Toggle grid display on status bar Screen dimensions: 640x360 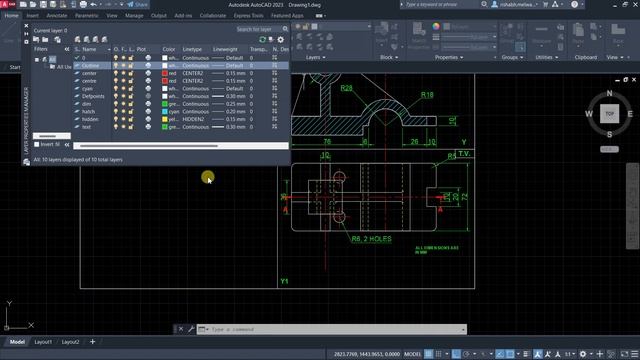429,354
